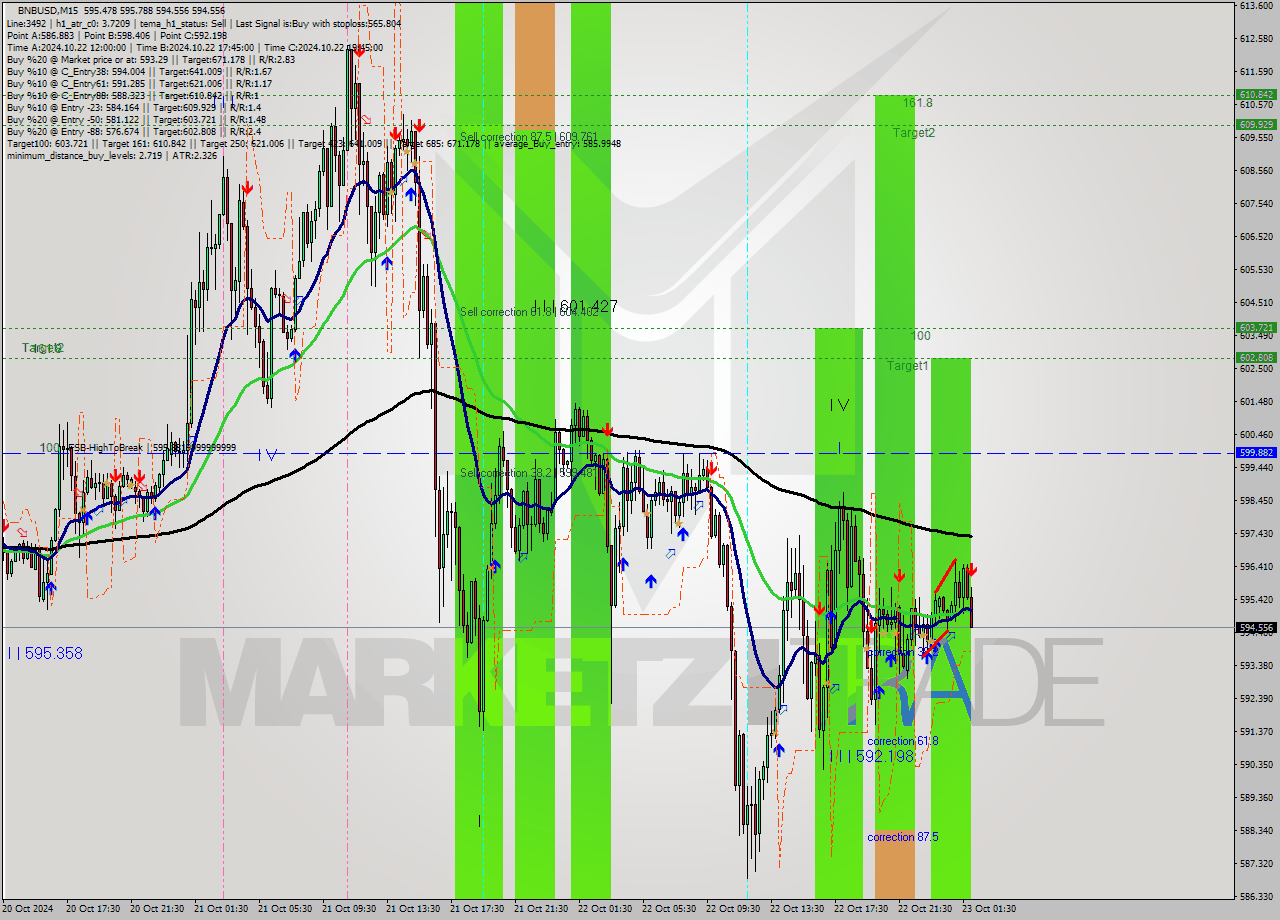Click the 601.480 price axis value

point(1256,402)
